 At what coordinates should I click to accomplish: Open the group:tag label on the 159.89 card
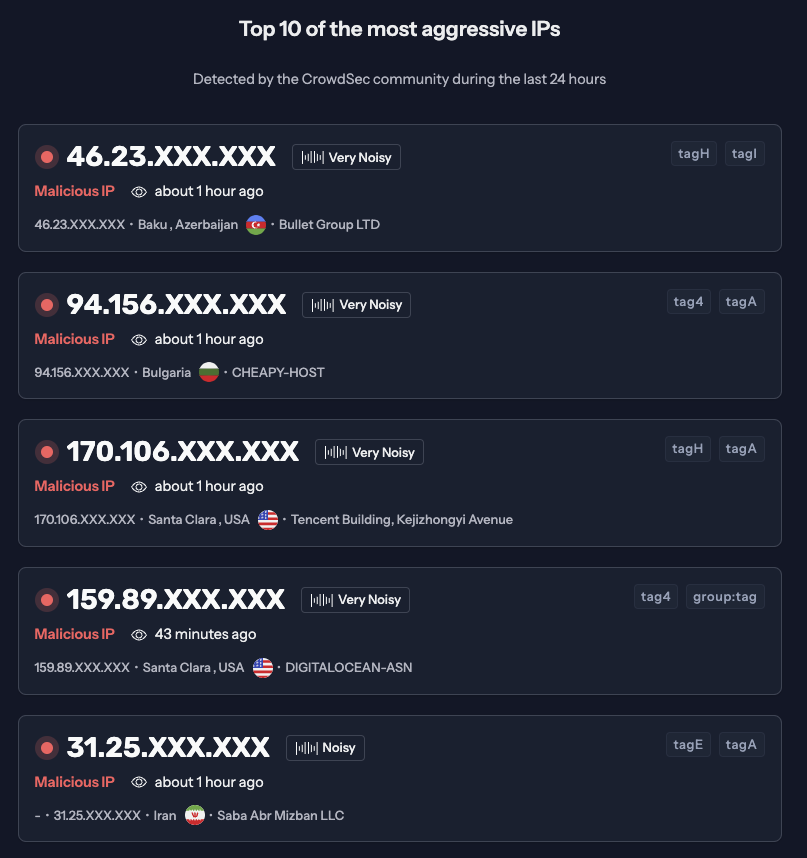725,596
